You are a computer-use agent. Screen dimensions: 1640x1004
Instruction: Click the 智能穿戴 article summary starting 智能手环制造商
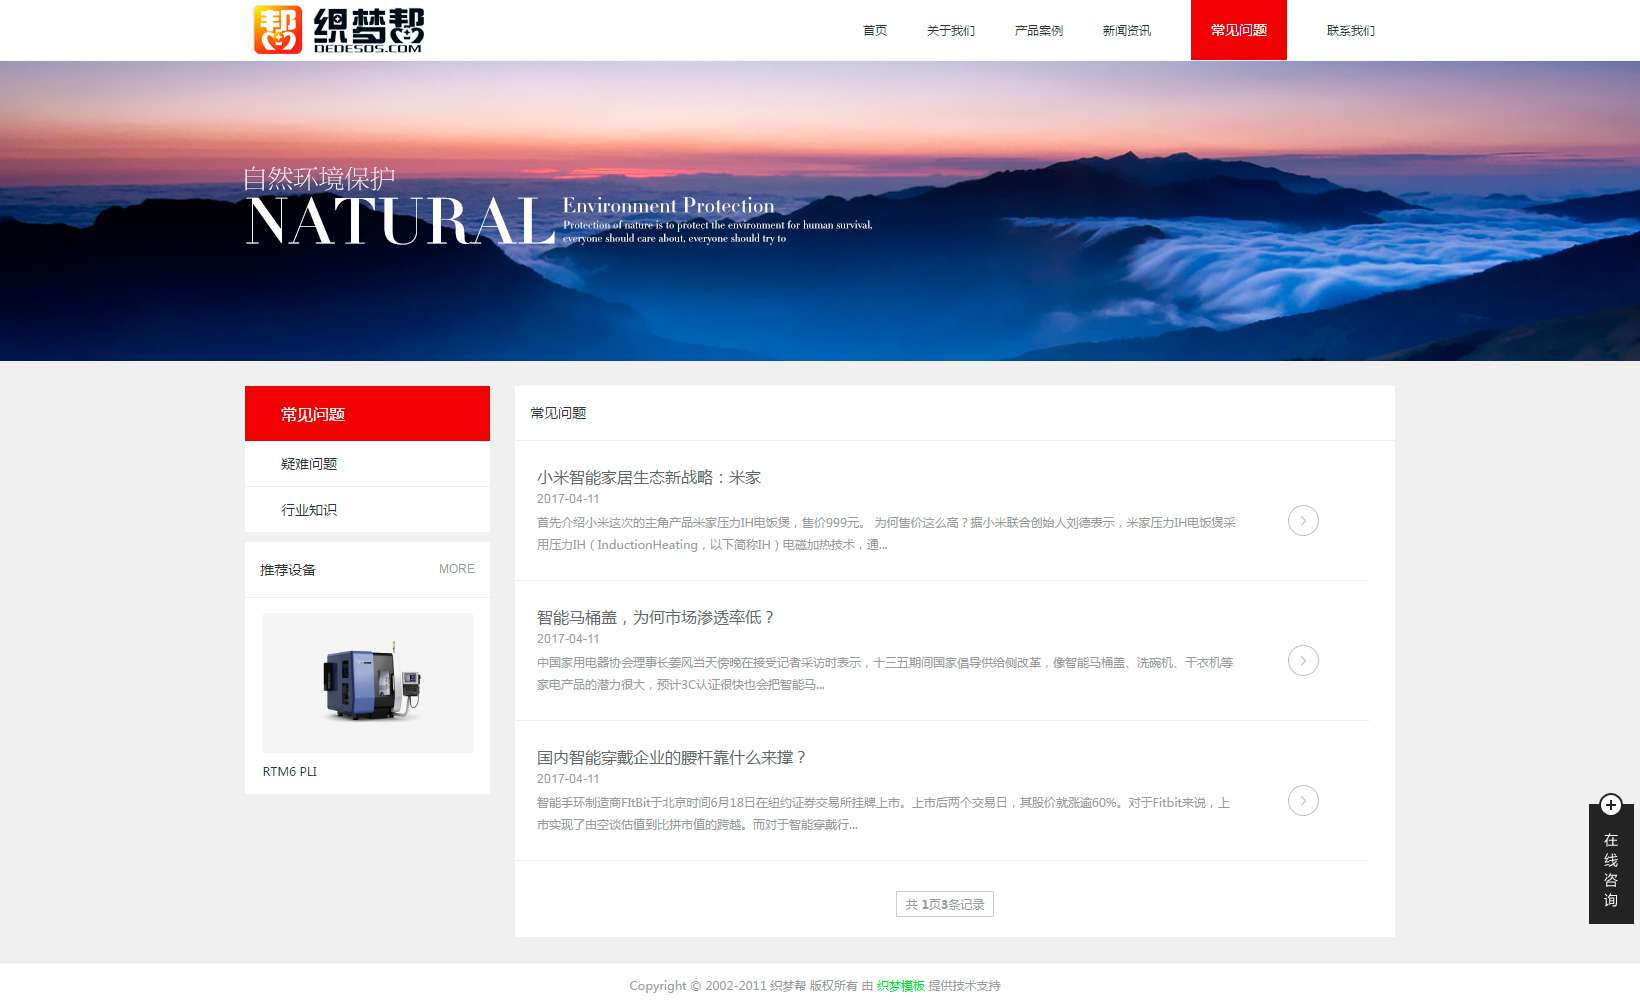click(x=883, y=814)
